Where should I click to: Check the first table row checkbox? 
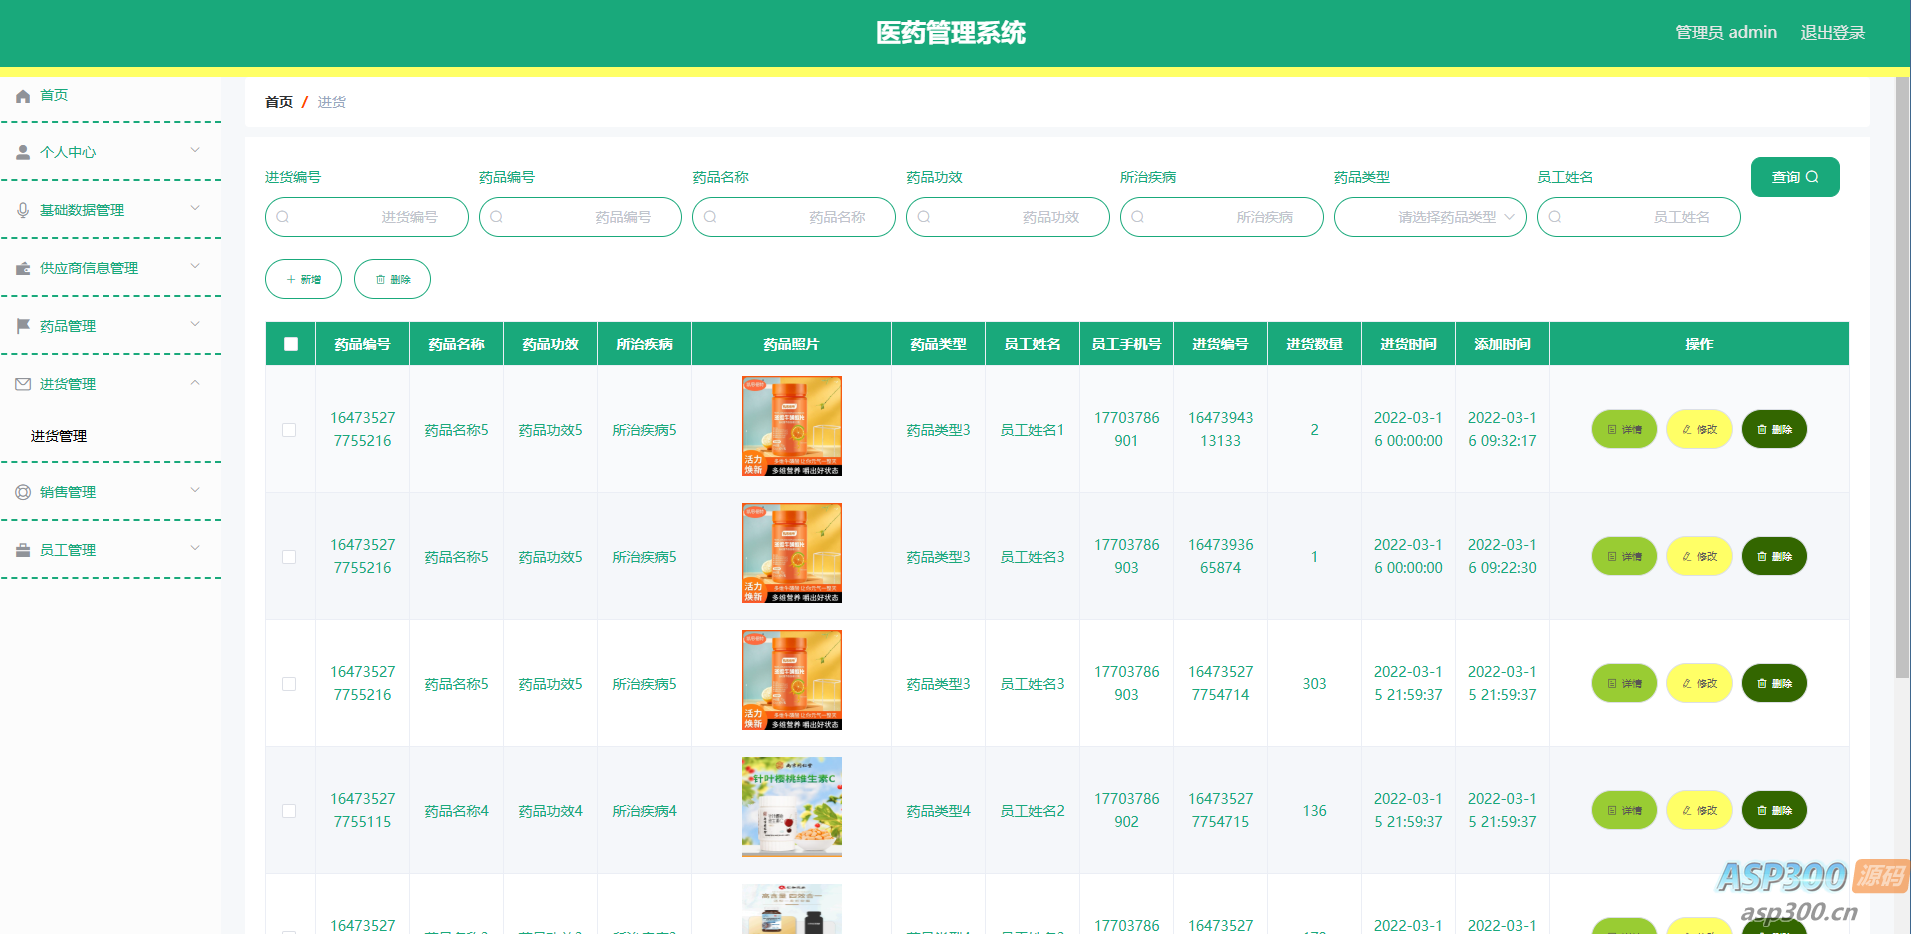(289, 430)
